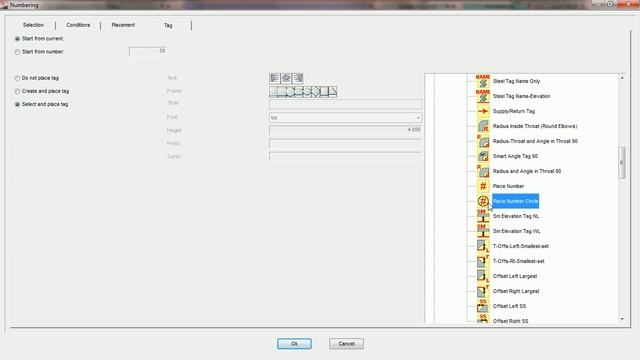The image size is (640, 360).
Task: Click the T-Offs-Left-Smallest-set icon
Action: [483, 246]
